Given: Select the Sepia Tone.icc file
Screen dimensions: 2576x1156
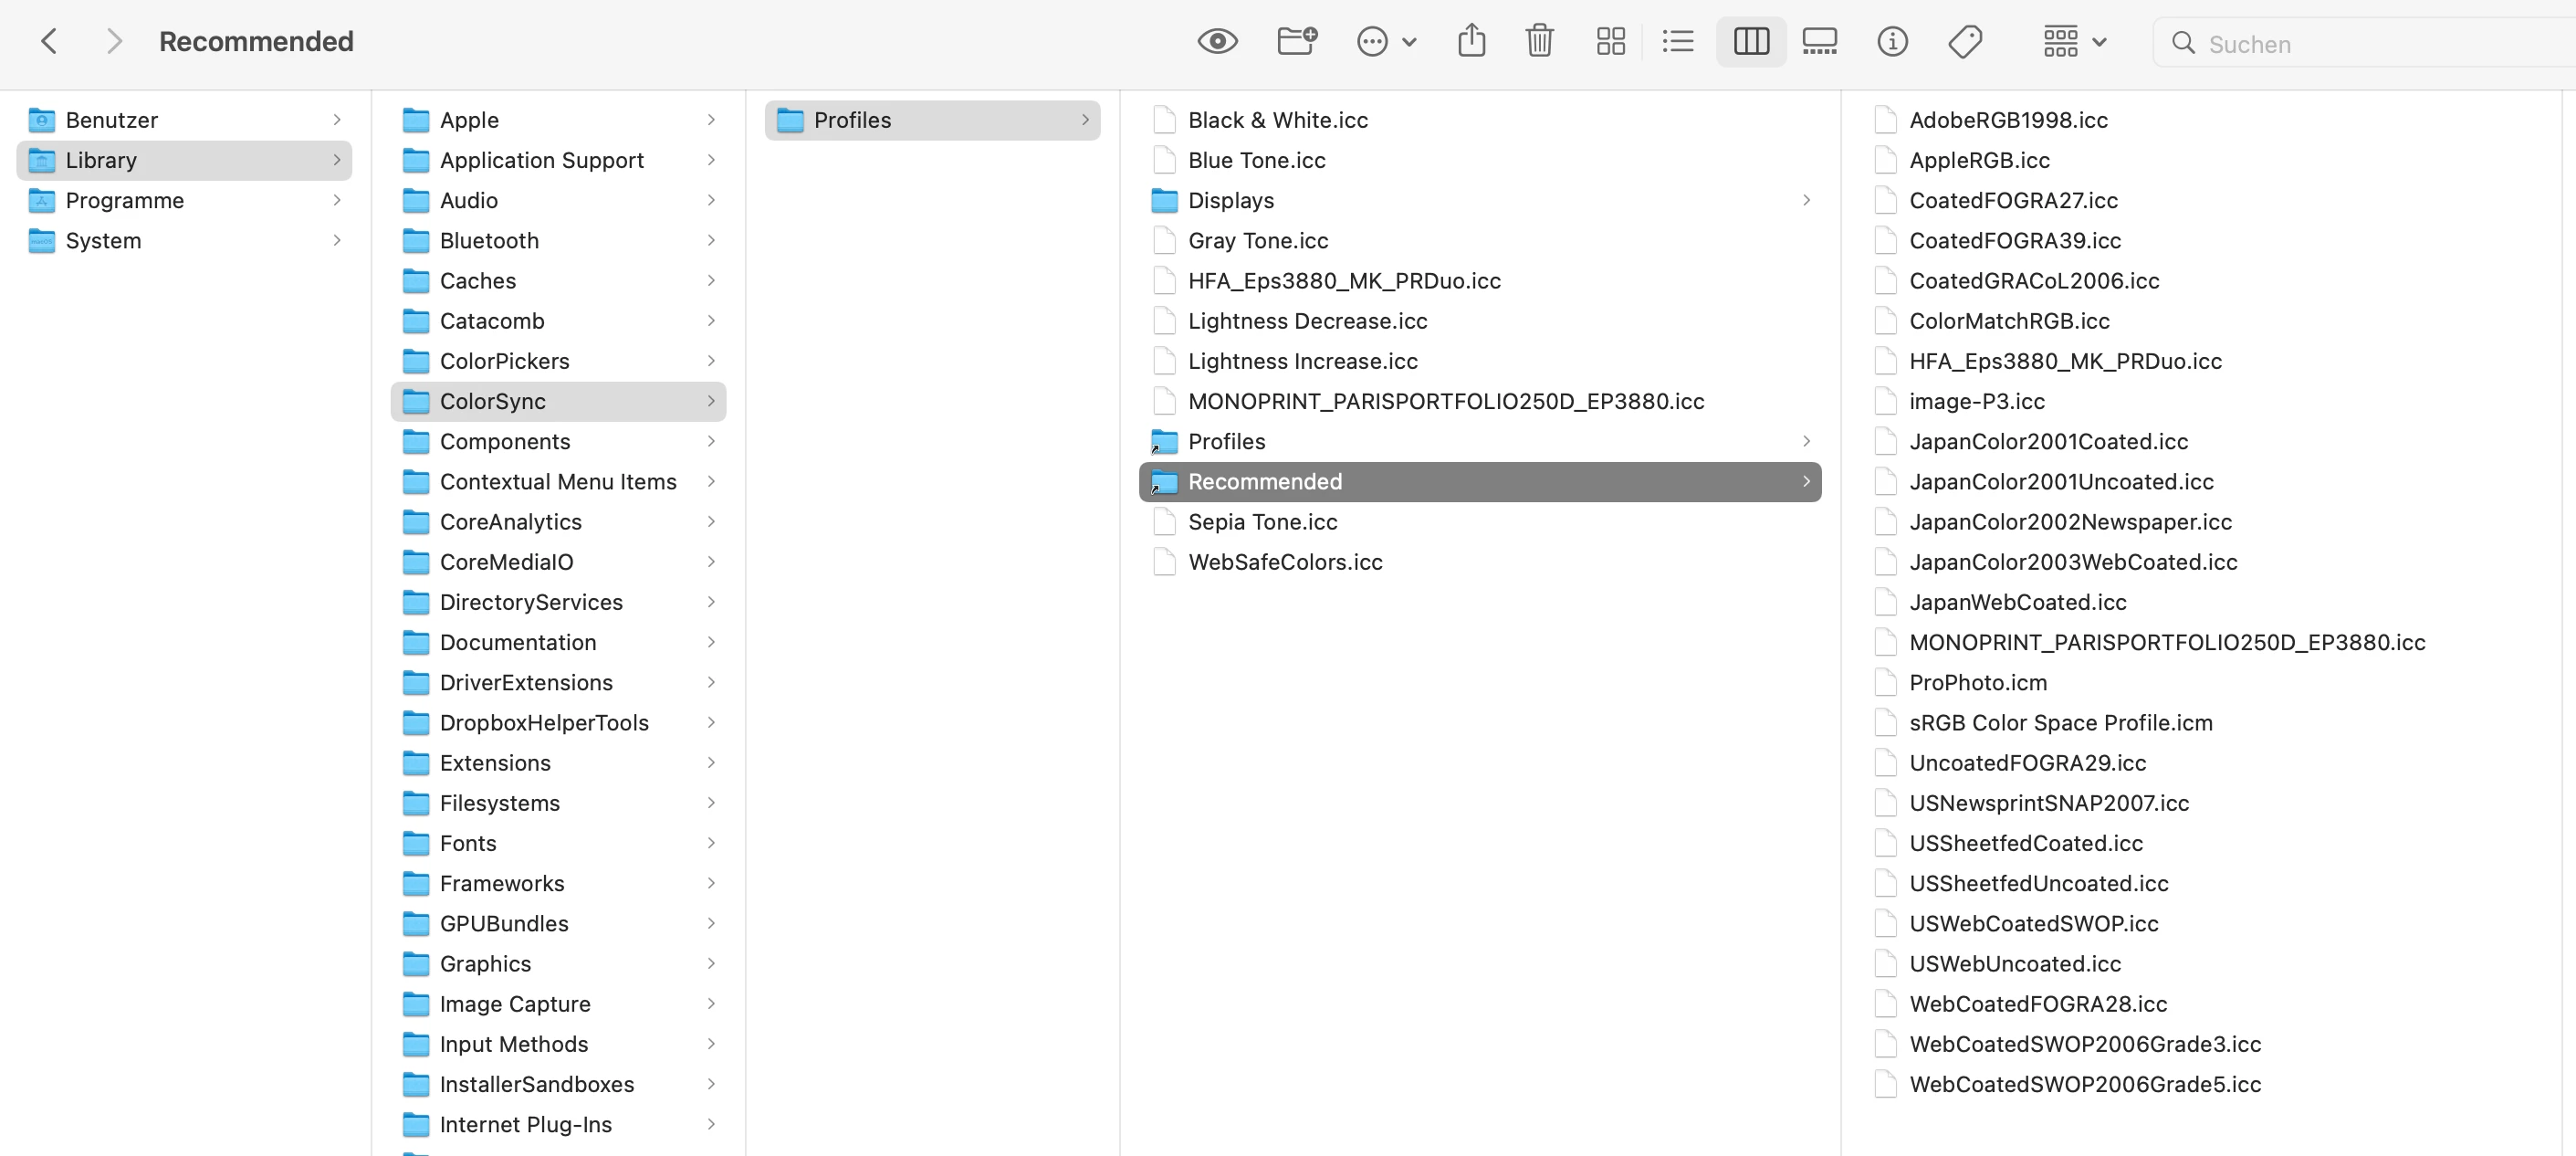Looking at the screenshot, I should click(x=1262, y=522).
